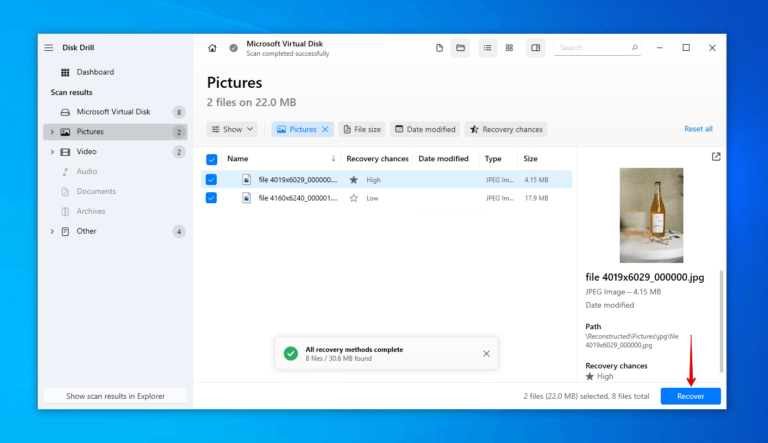Uncheck file 4019x6029_000000 checkbox
Viewport: 768px width, 443px height.
pyautogui.click(x=211, y=180)
